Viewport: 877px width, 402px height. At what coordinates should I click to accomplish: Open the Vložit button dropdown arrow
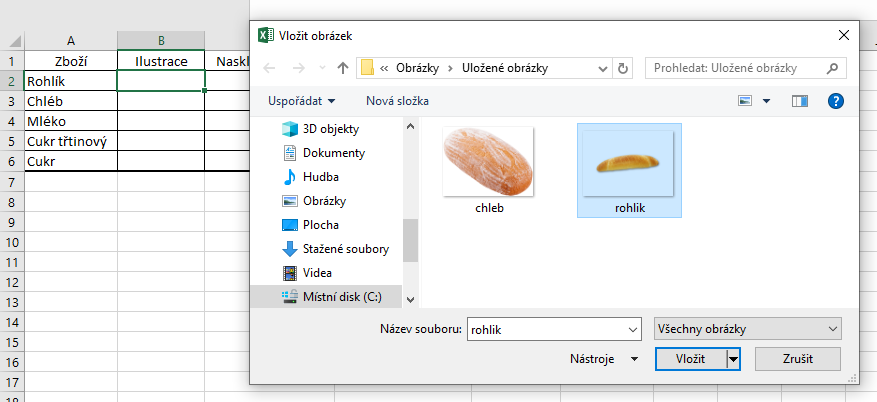click(733, 360)
